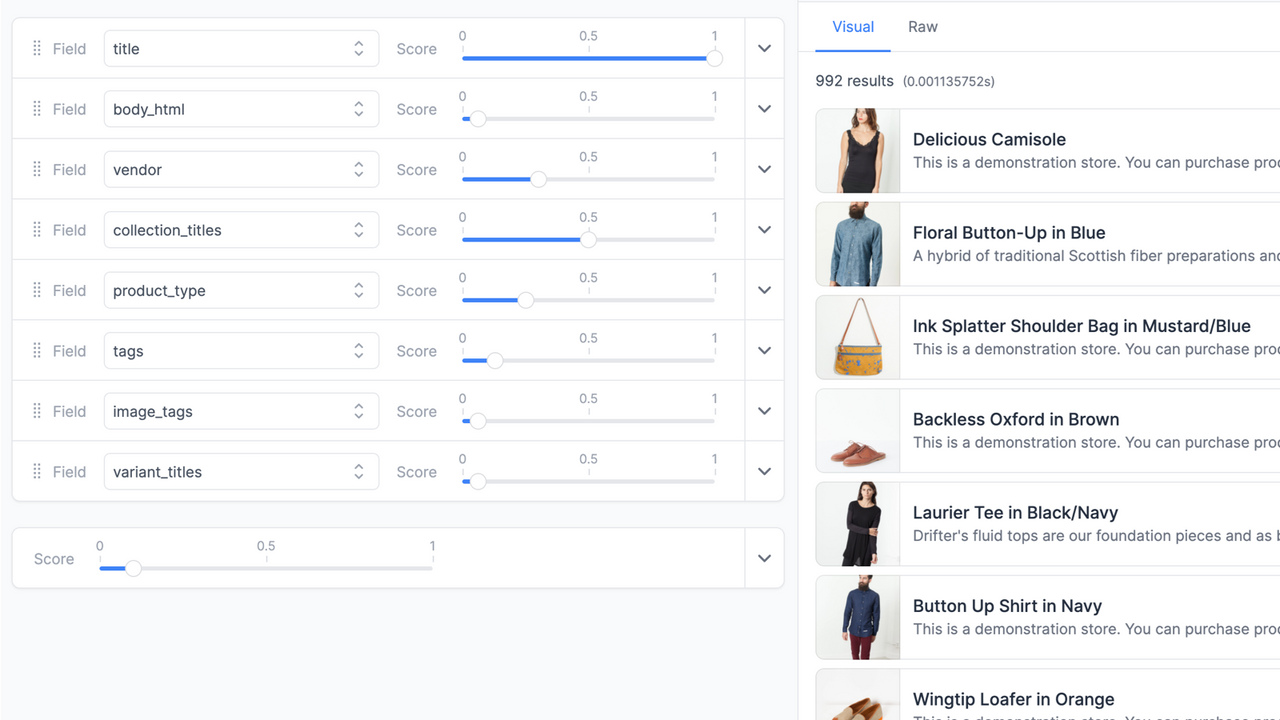Open the Delicious Camisole product

988,139
